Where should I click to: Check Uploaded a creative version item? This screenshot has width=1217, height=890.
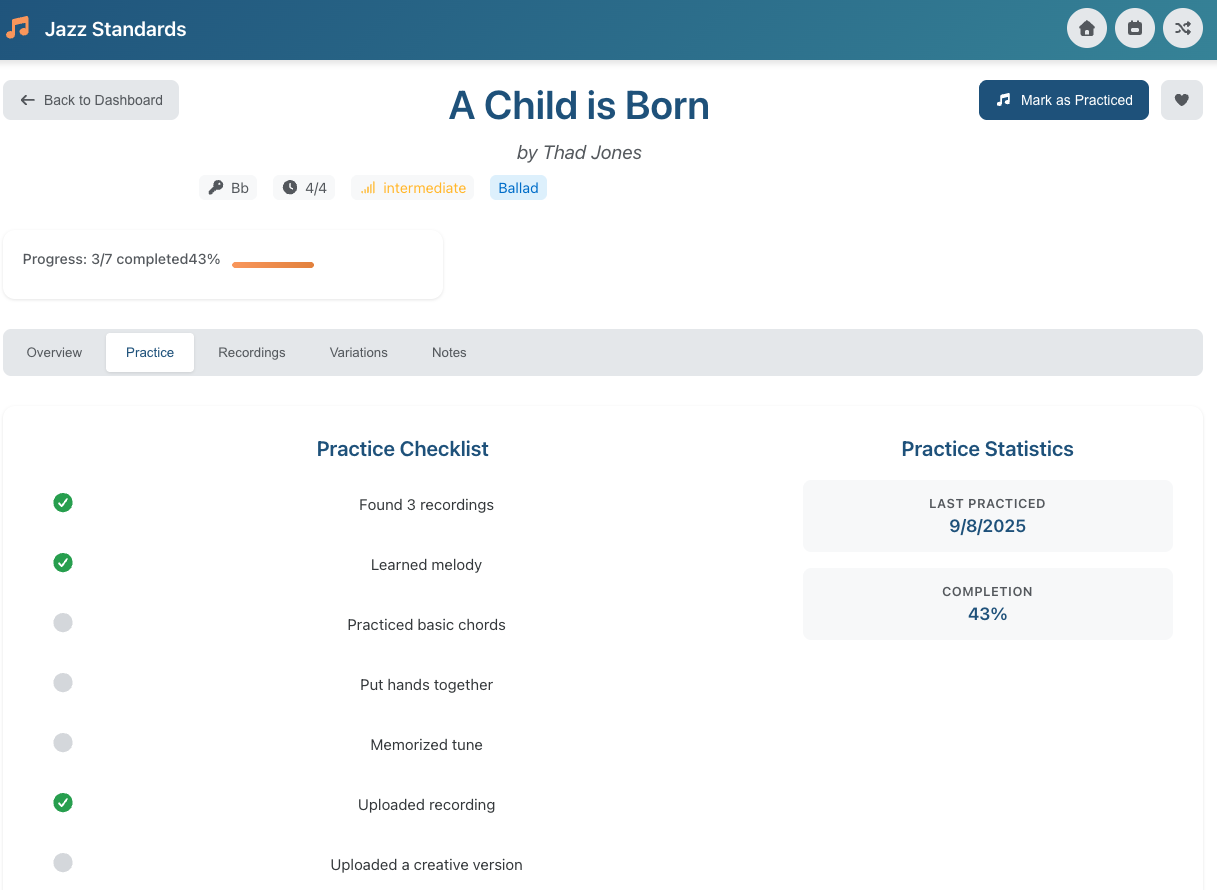pyautogui.click(x=63, y=863)
